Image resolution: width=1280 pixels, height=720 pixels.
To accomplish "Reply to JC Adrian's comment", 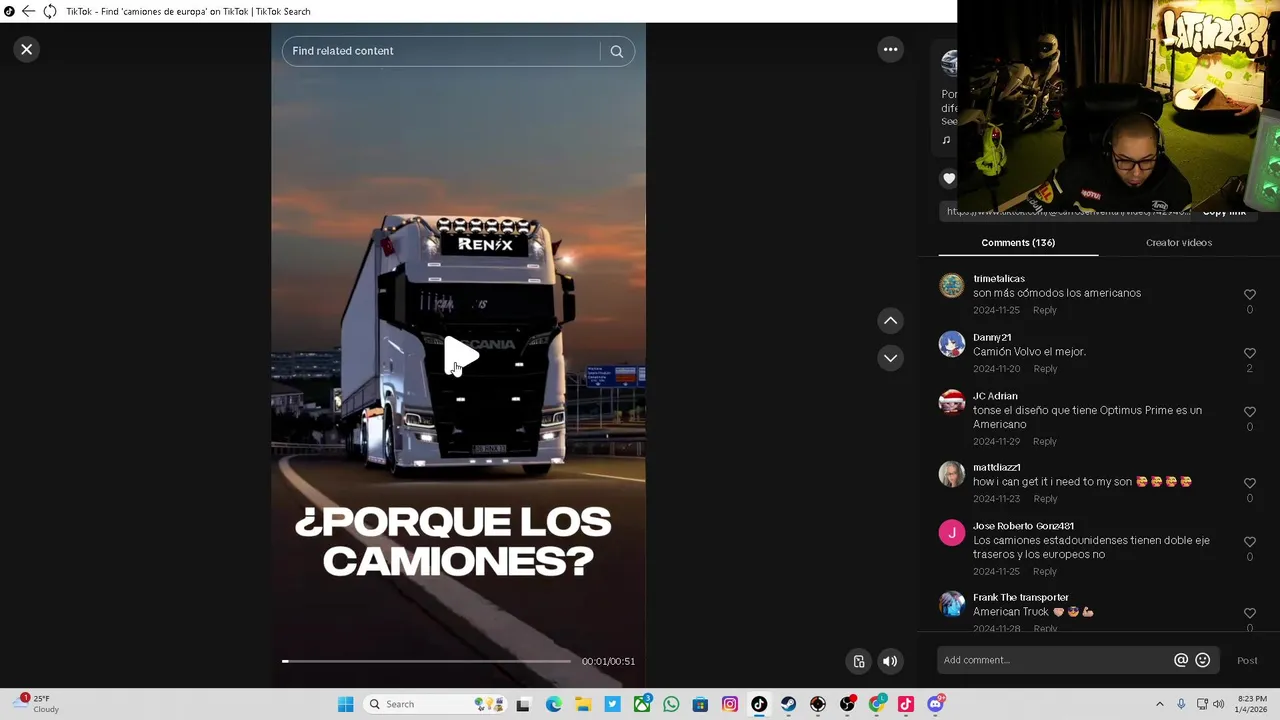I will coord(1044,441).
